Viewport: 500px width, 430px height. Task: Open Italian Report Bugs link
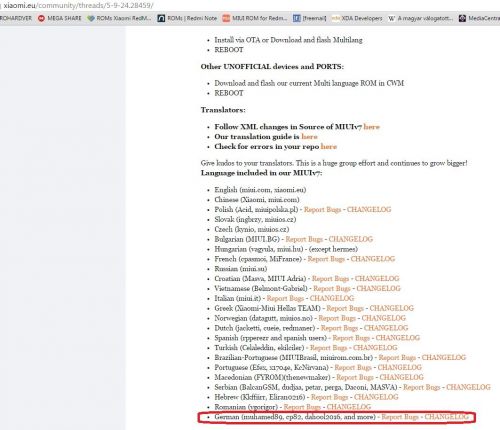[285, 298]
